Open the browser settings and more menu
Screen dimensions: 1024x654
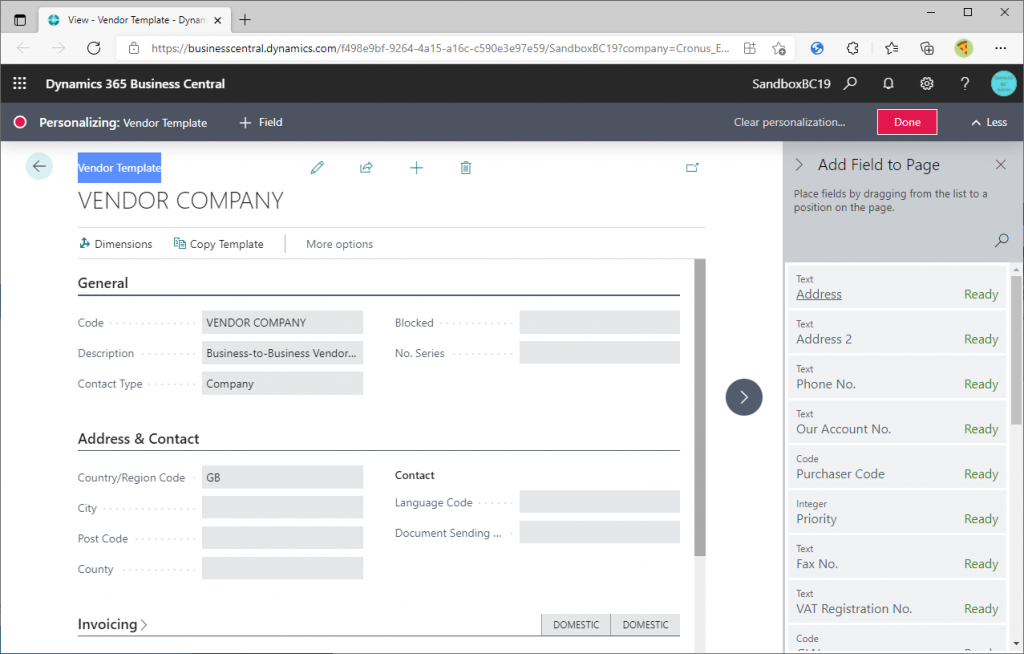click(1000, 48)
